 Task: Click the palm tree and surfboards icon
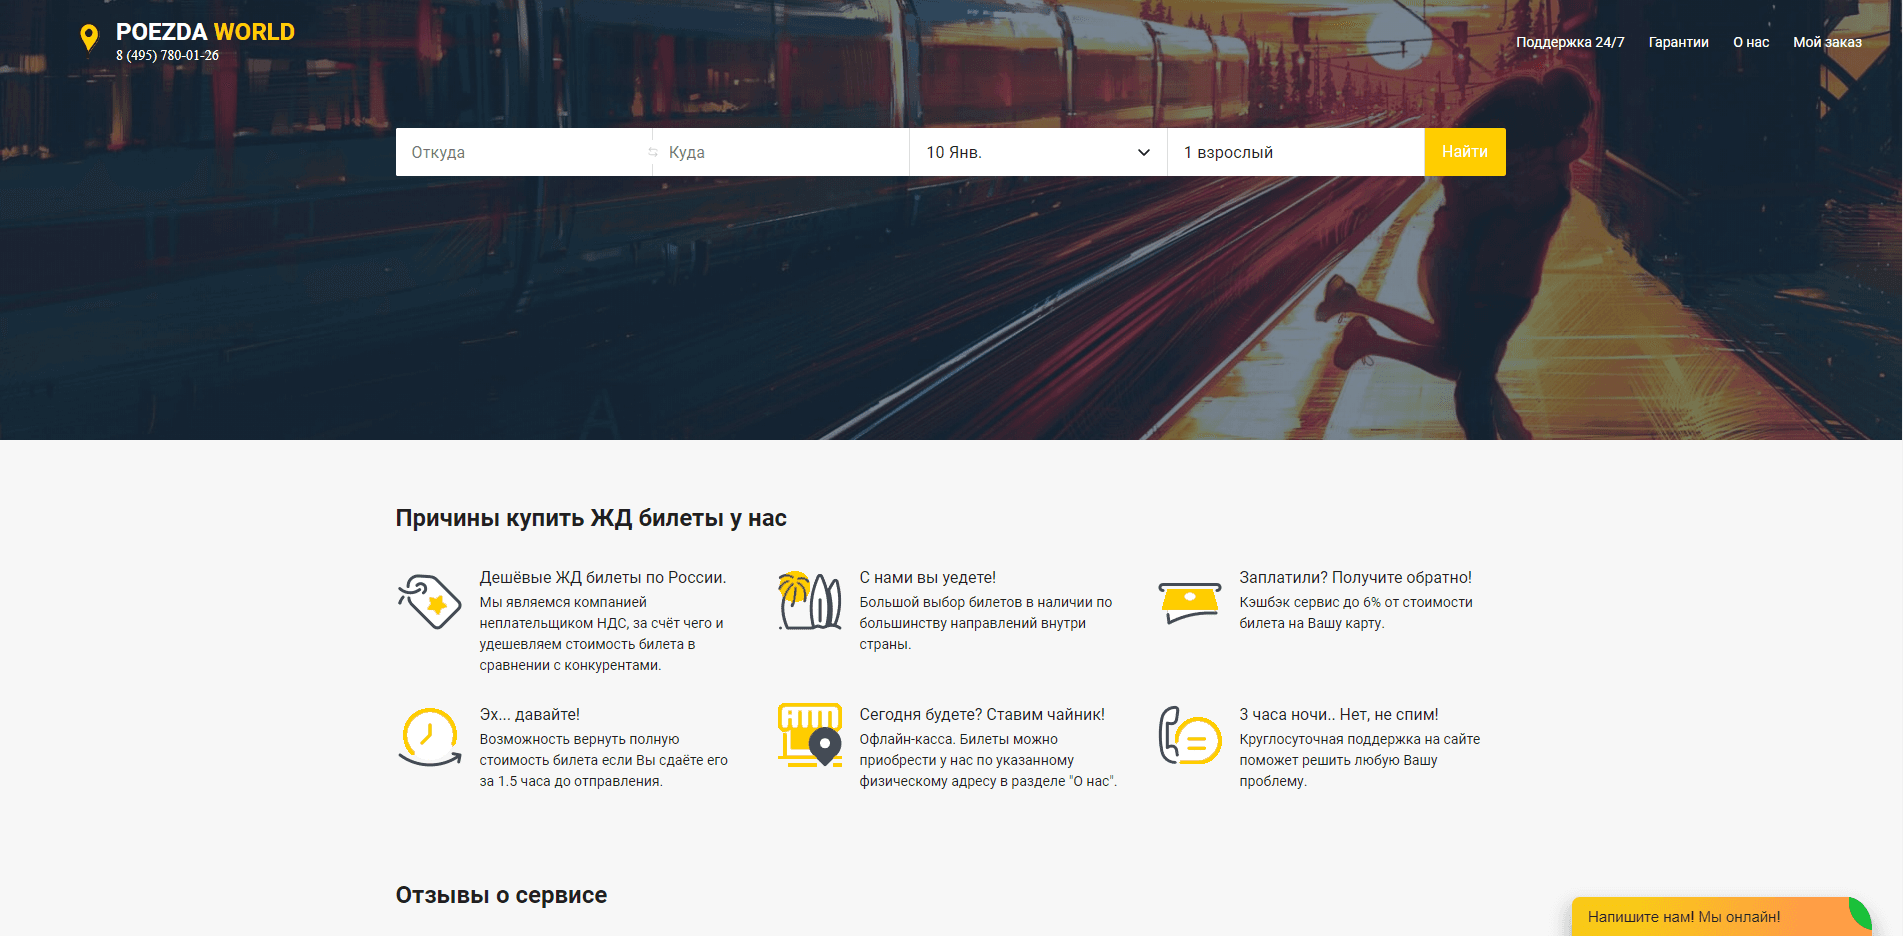[809, 600]
